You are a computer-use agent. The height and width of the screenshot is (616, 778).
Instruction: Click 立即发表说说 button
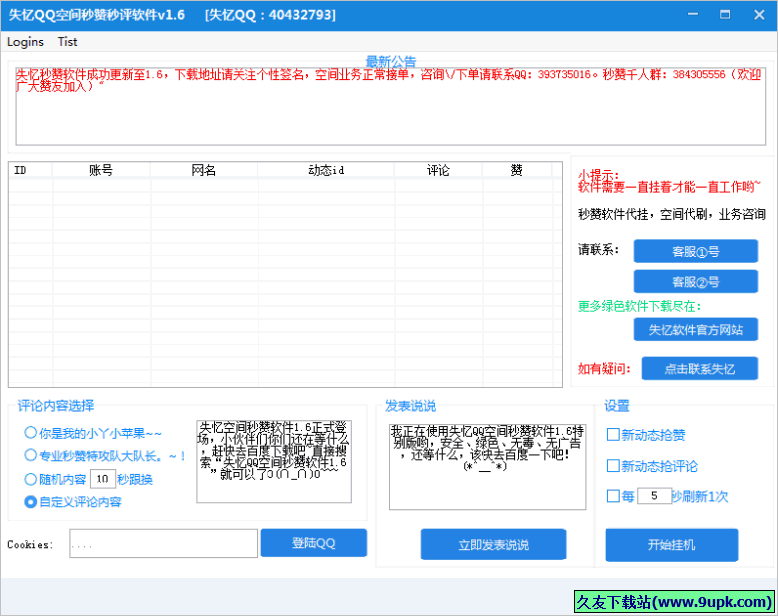tap(493, 545)
